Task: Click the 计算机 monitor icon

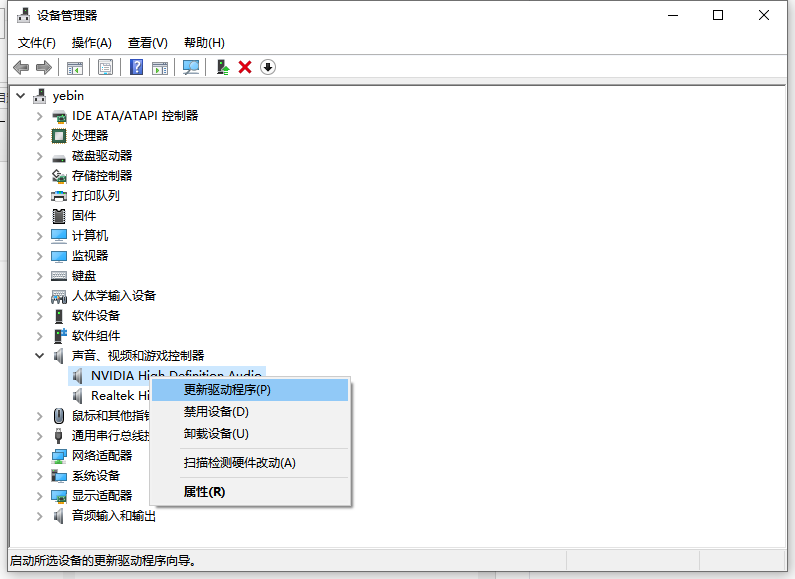Action: [59, 236]
